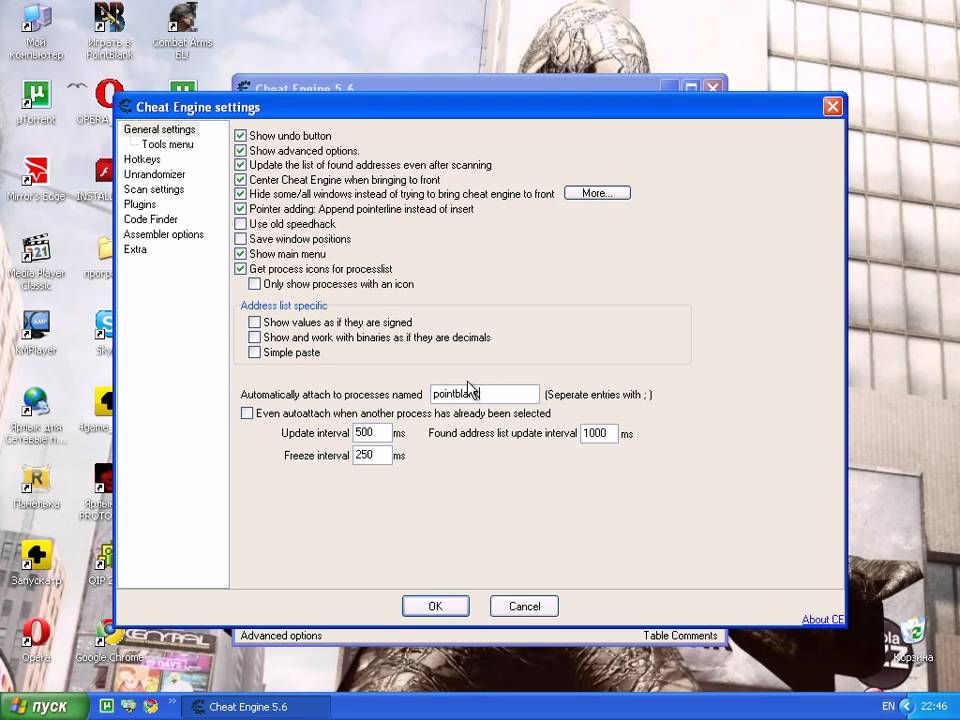Toggle Hide some/all windows checkbox

[x=241, y=193]
